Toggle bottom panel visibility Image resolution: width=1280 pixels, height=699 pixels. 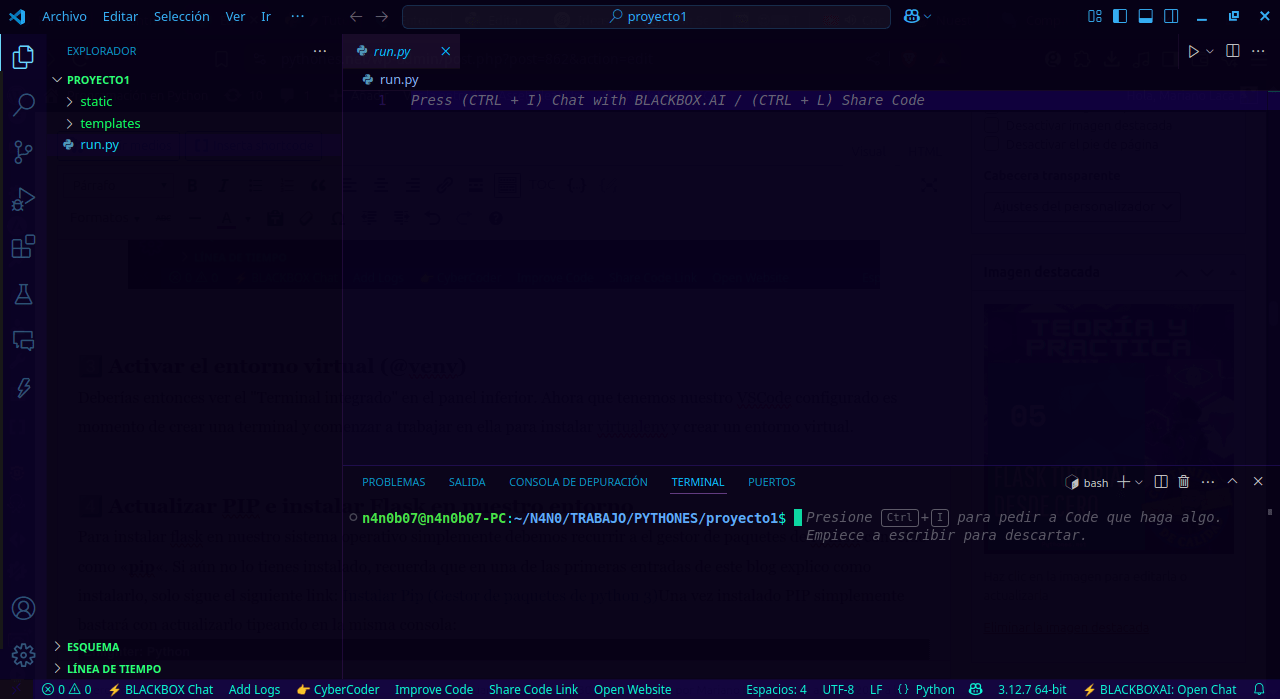[x=1146, y=16]
